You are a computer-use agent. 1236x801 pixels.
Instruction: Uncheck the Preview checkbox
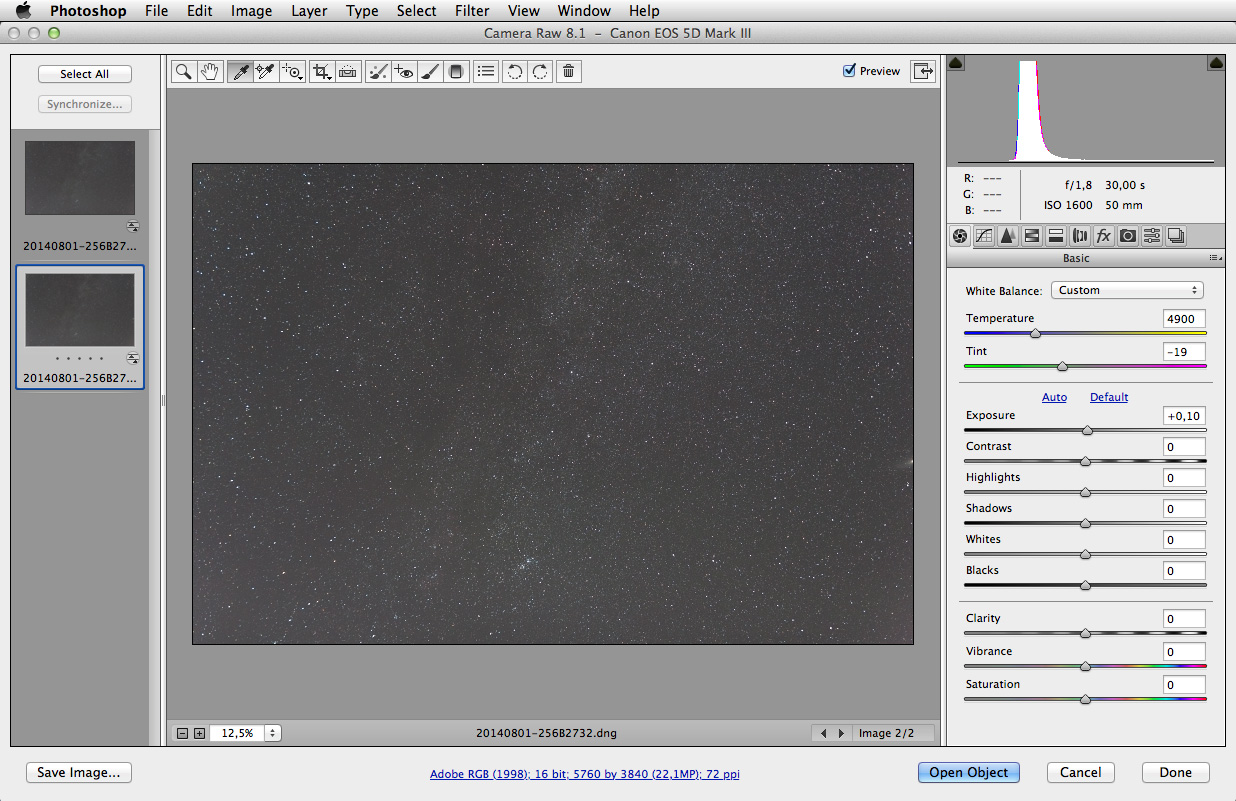pos(850,71)
